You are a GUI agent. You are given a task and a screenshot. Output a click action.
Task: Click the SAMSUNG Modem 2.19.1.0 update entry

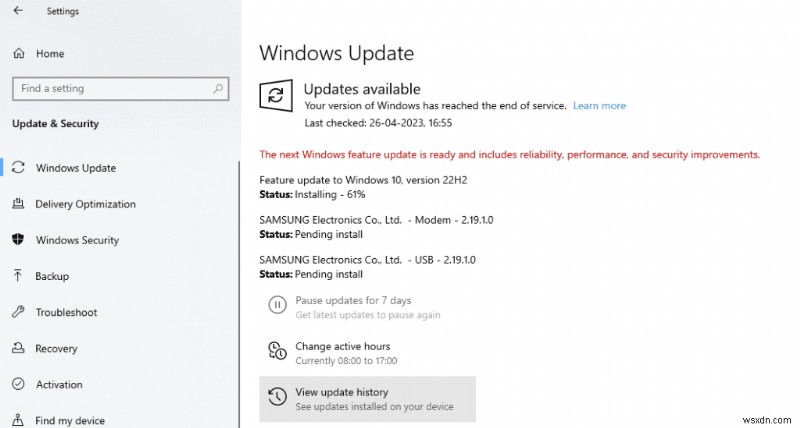pyautogui.click(x=376, y=220)
